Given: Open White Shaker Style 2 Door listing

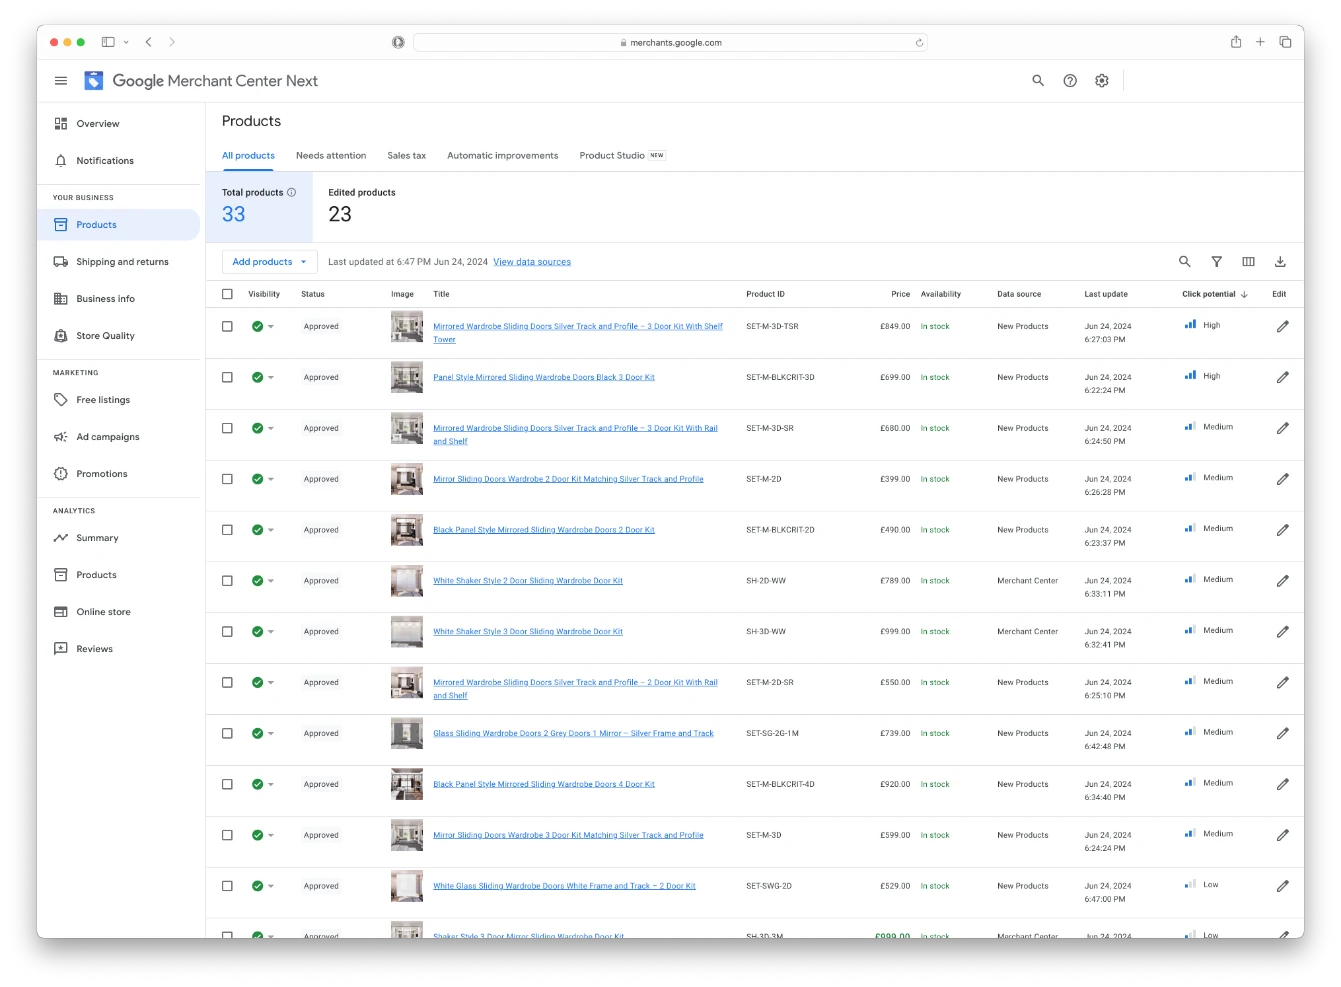Looking at the screenshot, I should click(x=528, y=581).
